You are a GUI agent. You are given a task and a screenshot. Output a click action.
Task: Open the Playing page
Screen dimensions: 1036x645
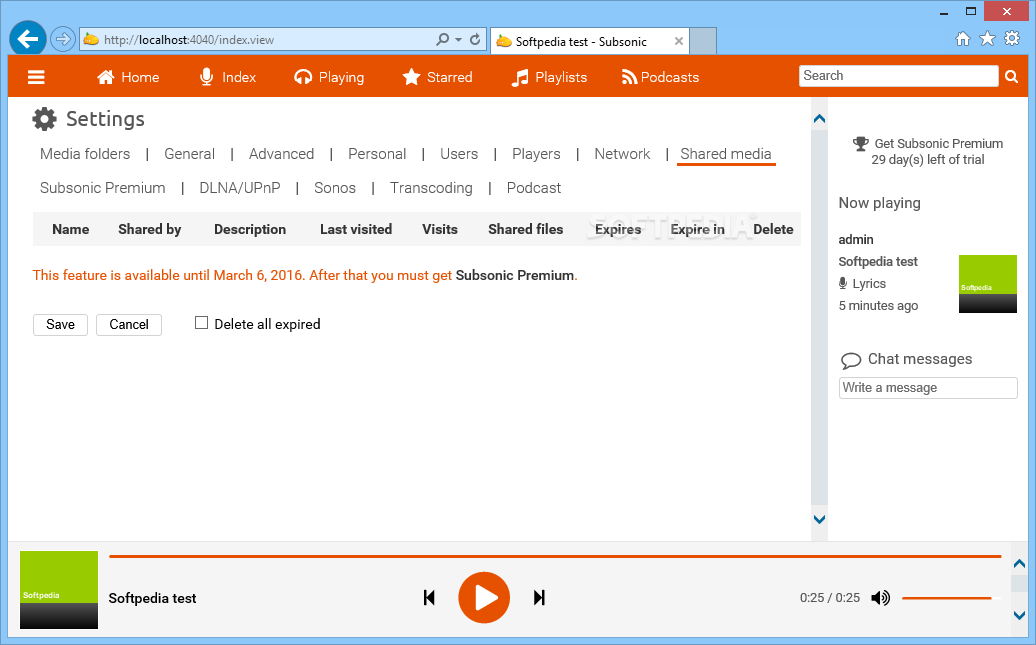(329, 77)
